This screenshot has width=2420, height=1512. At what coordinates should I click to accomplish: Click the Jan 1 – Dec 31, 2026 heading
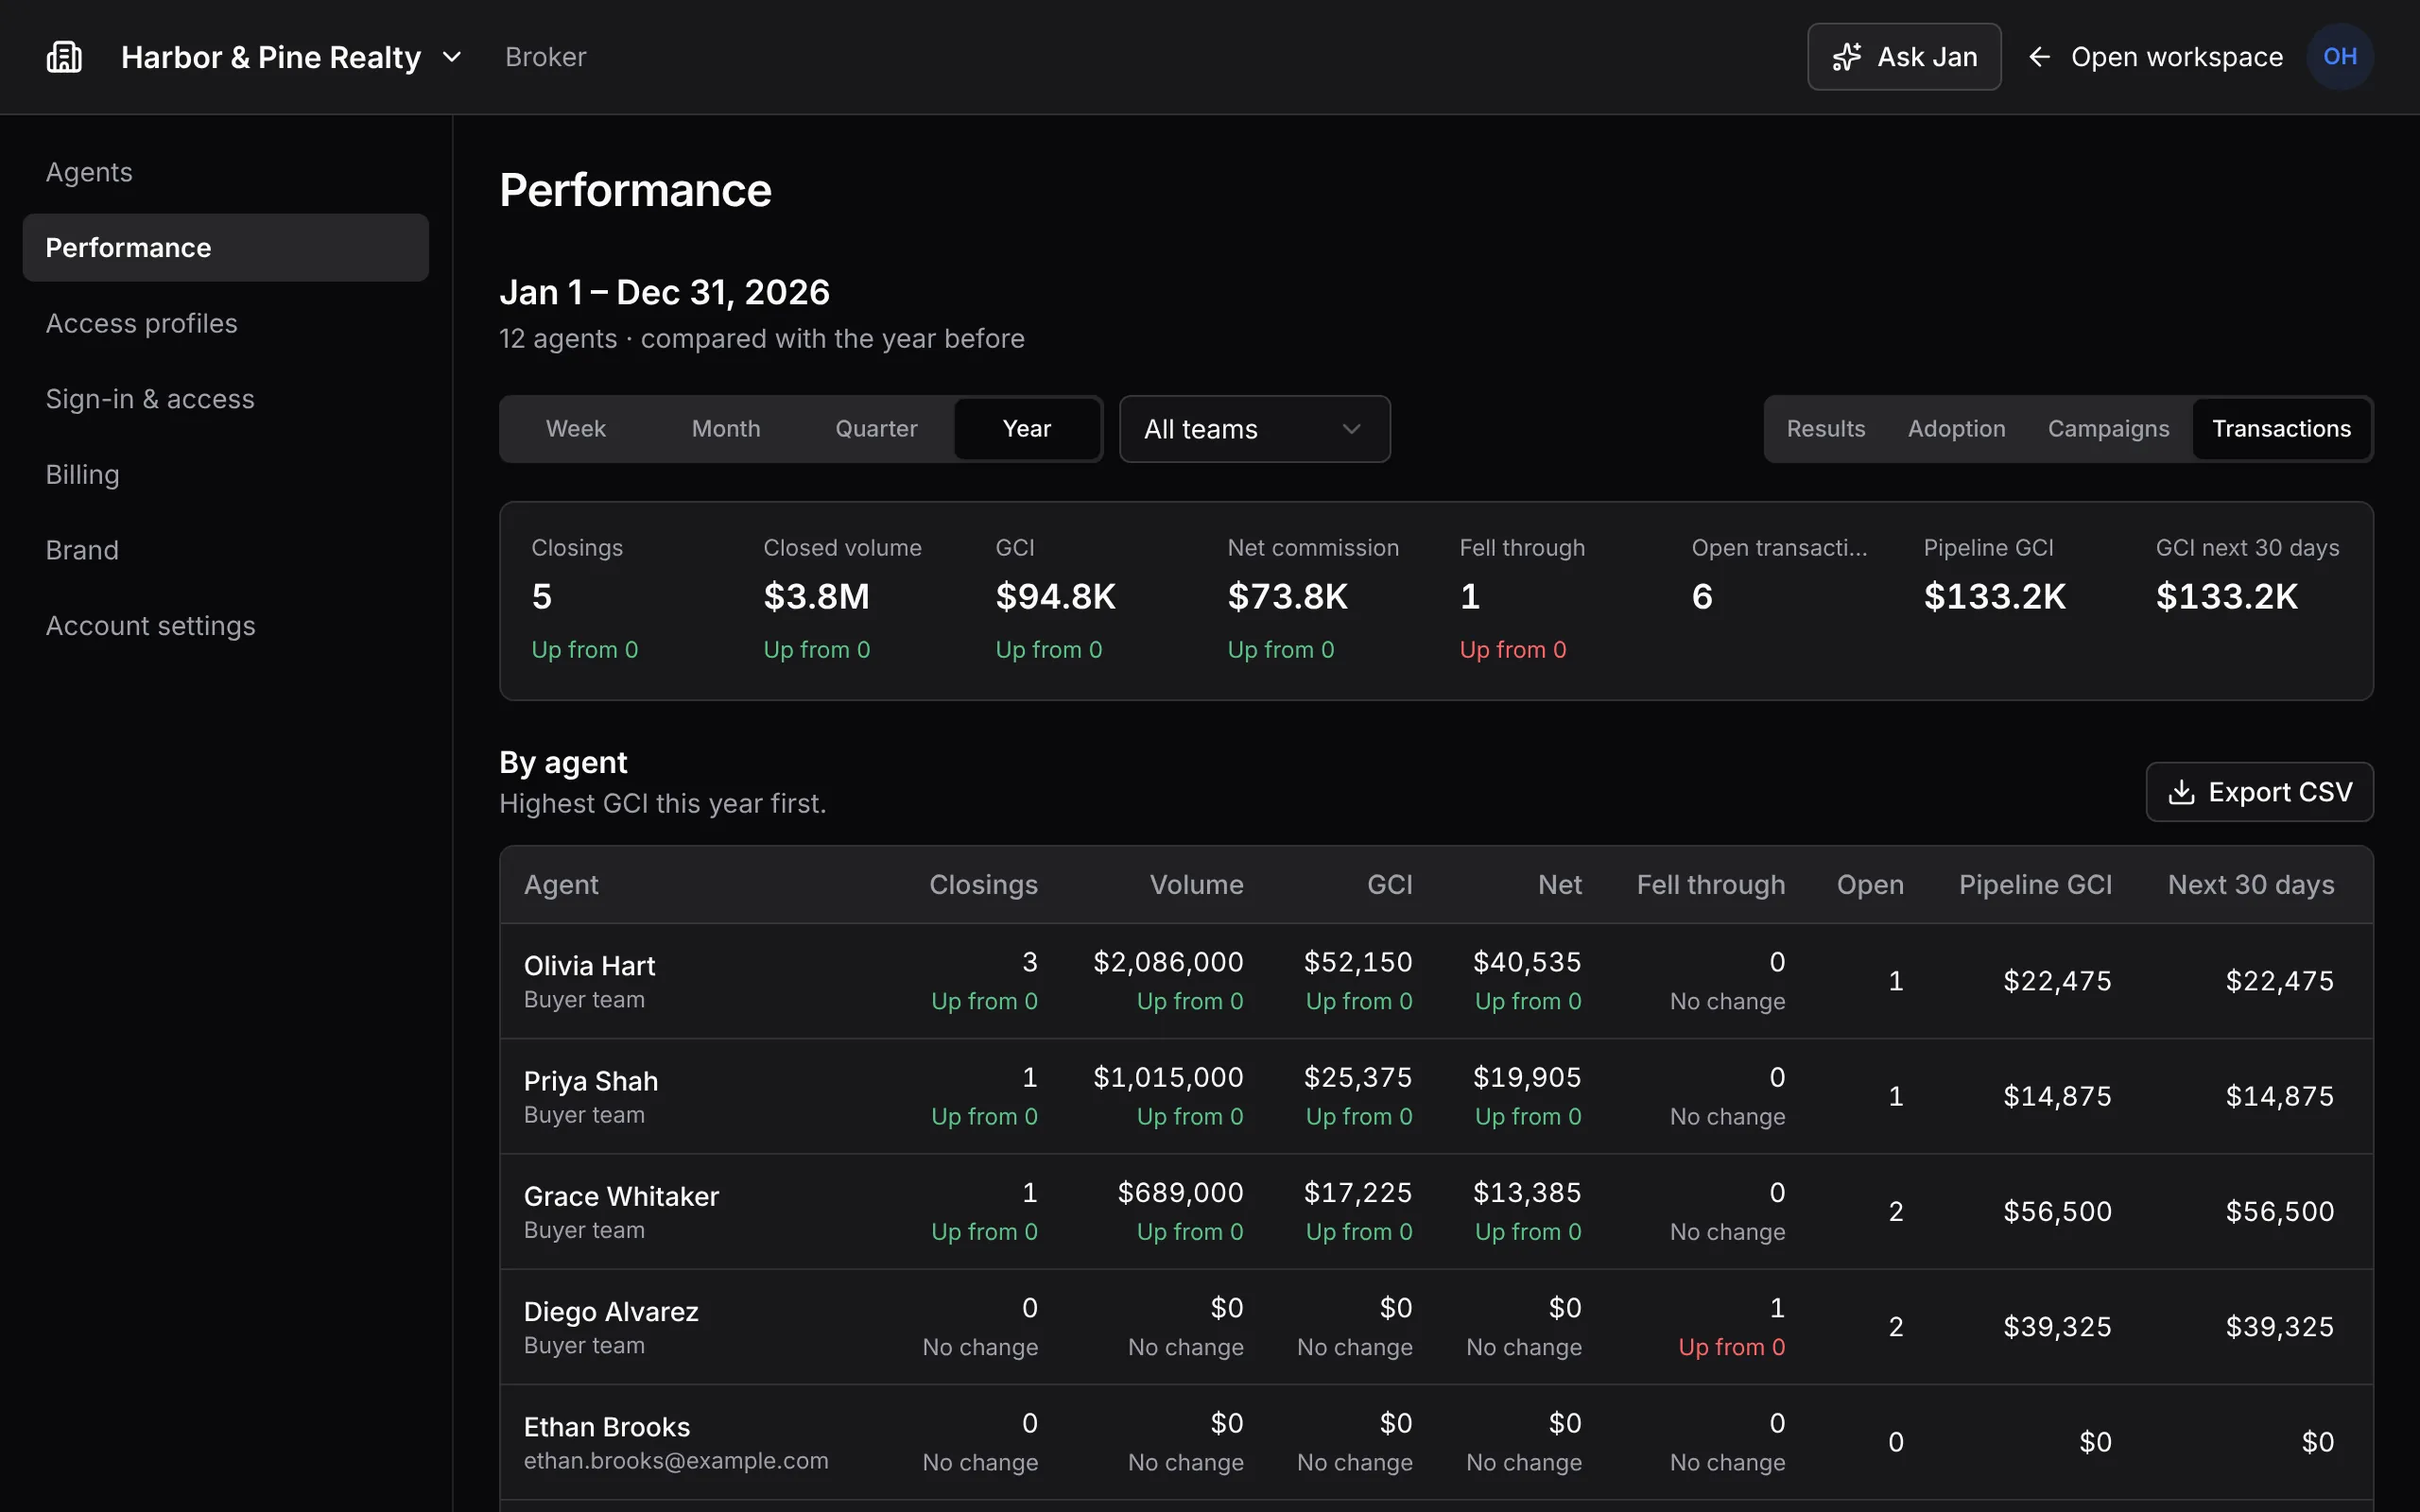(664, 292)
